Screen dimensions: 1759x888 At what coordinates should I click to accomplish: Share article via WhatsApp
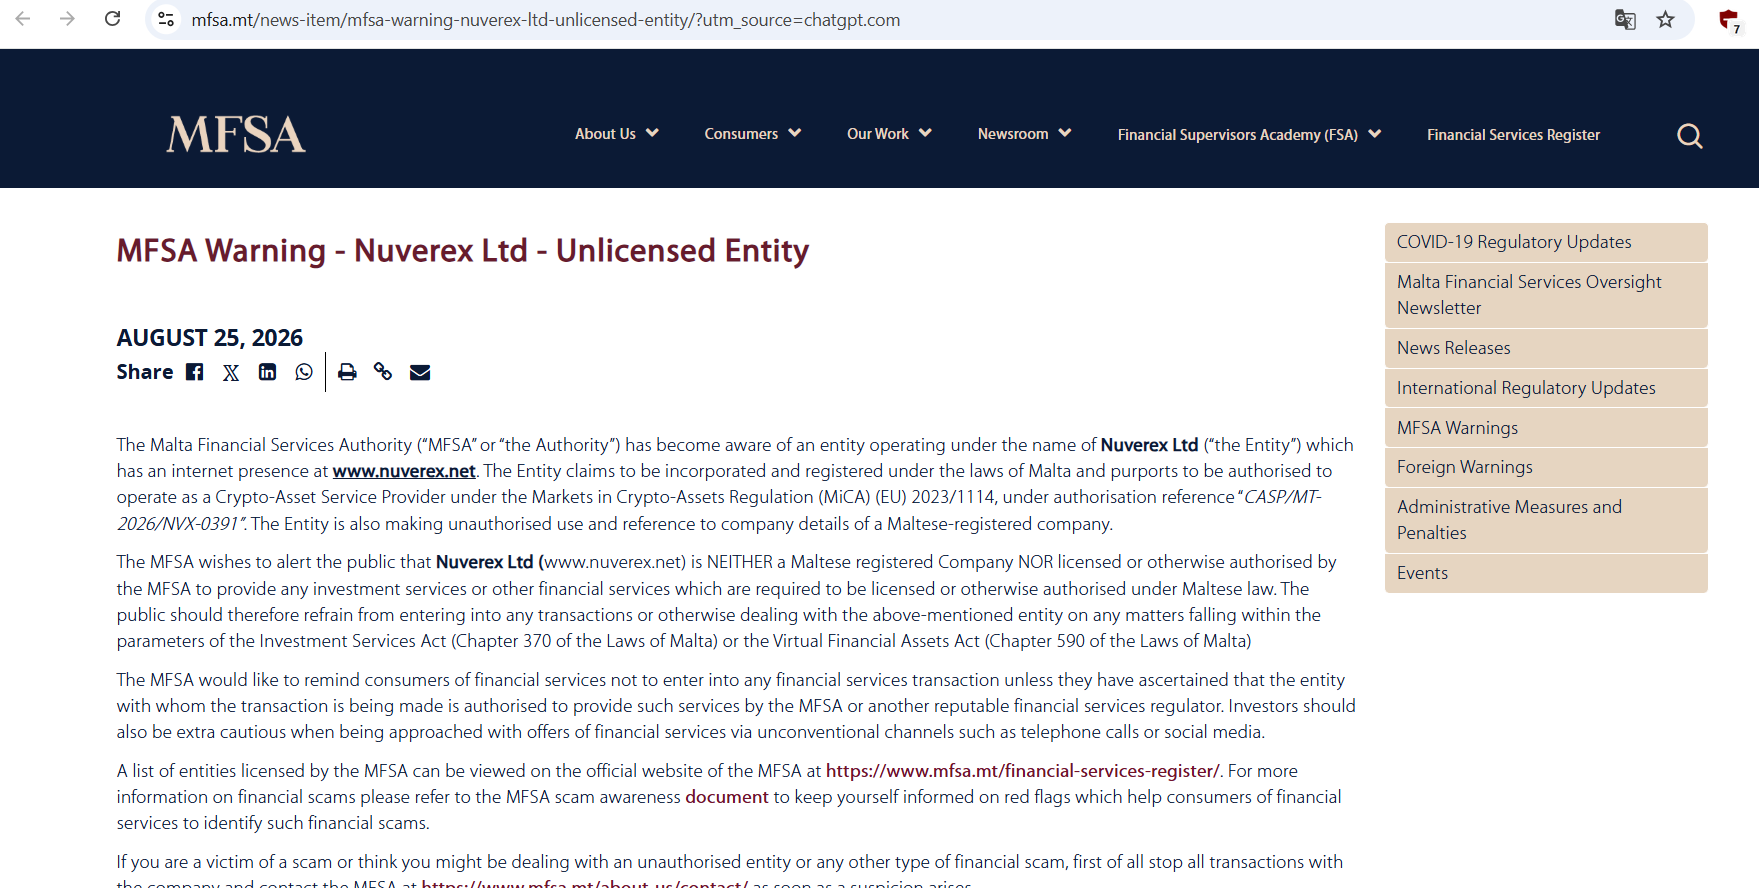tap(304, 372)
